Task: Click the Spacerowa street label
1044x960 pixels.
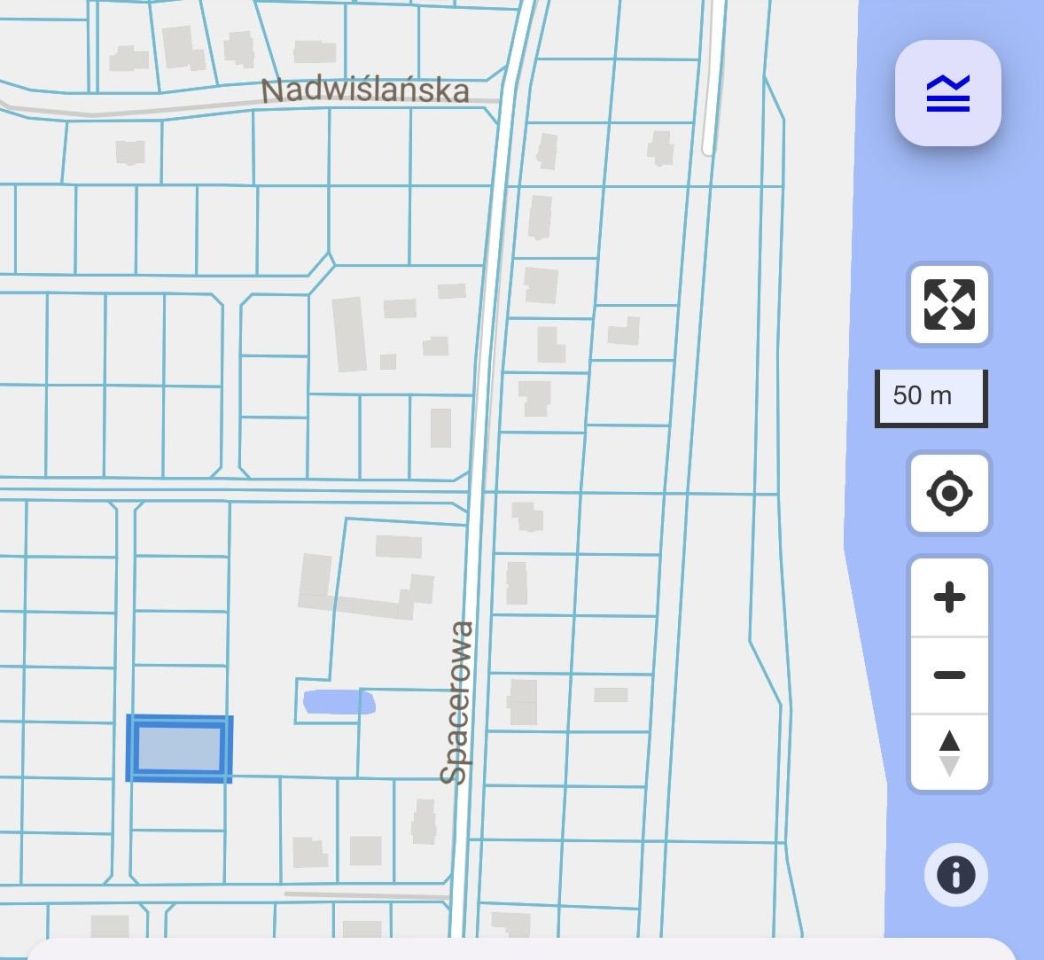Action: pyautogui.click(x=457, y=702)
